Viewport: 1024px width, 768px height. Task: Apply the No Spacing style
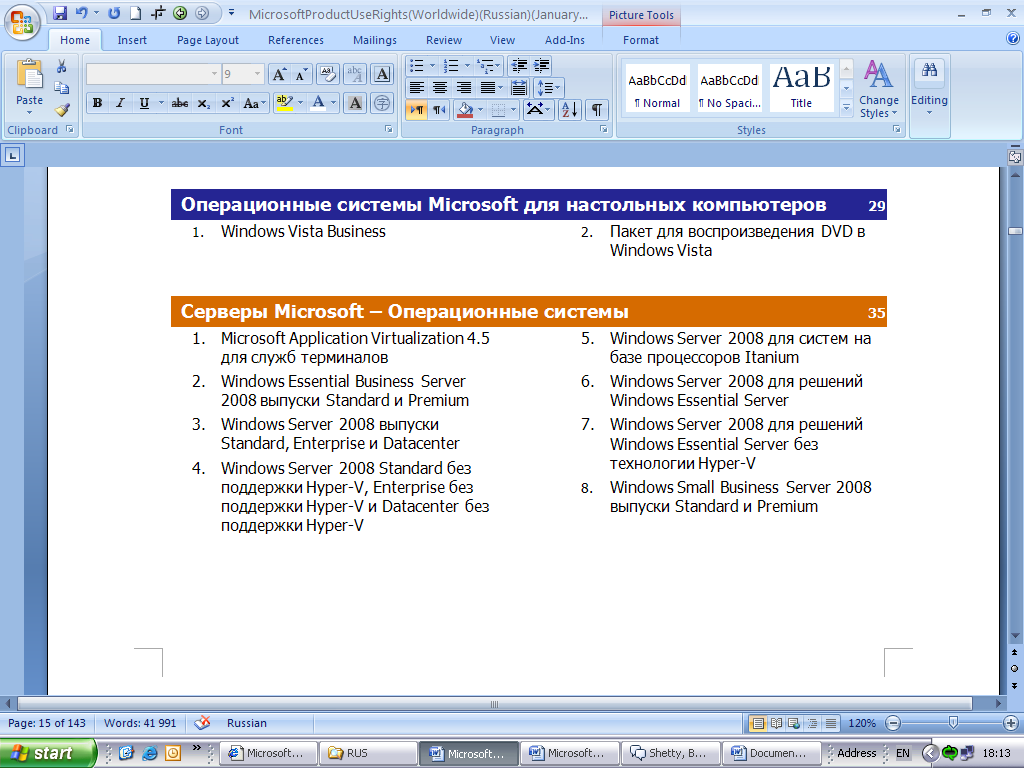pos(729,88)
